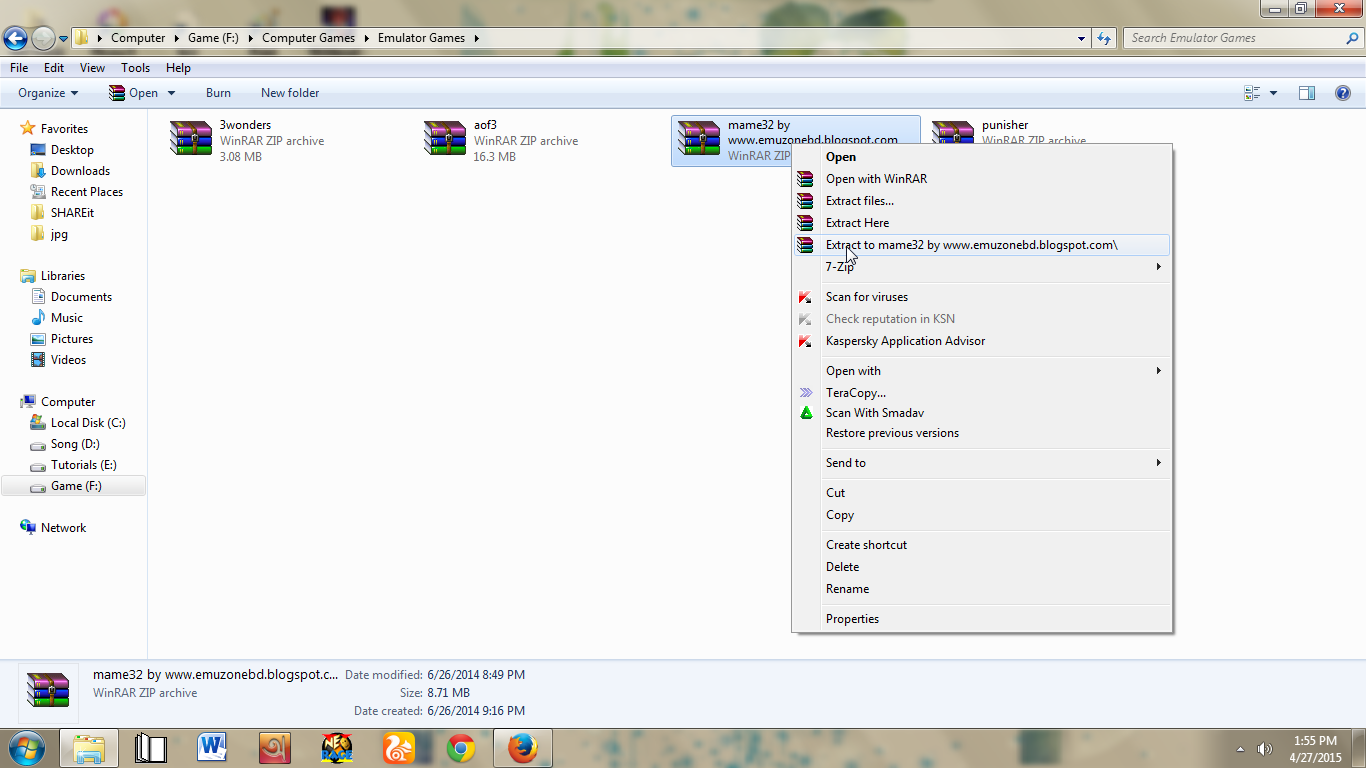Screen dimensions: 1366x768
Task: Refresh the Emulator Games folder
Action: (x=1104, y=38)
